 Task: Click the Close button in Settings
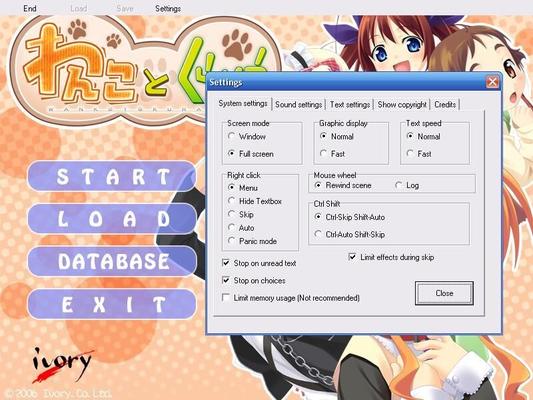(x=444, y=293)
